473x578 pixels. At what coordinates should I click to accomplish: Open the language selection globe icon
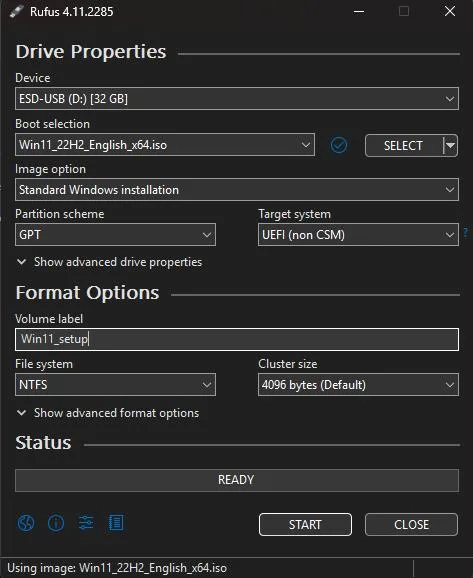coord(26,522)
